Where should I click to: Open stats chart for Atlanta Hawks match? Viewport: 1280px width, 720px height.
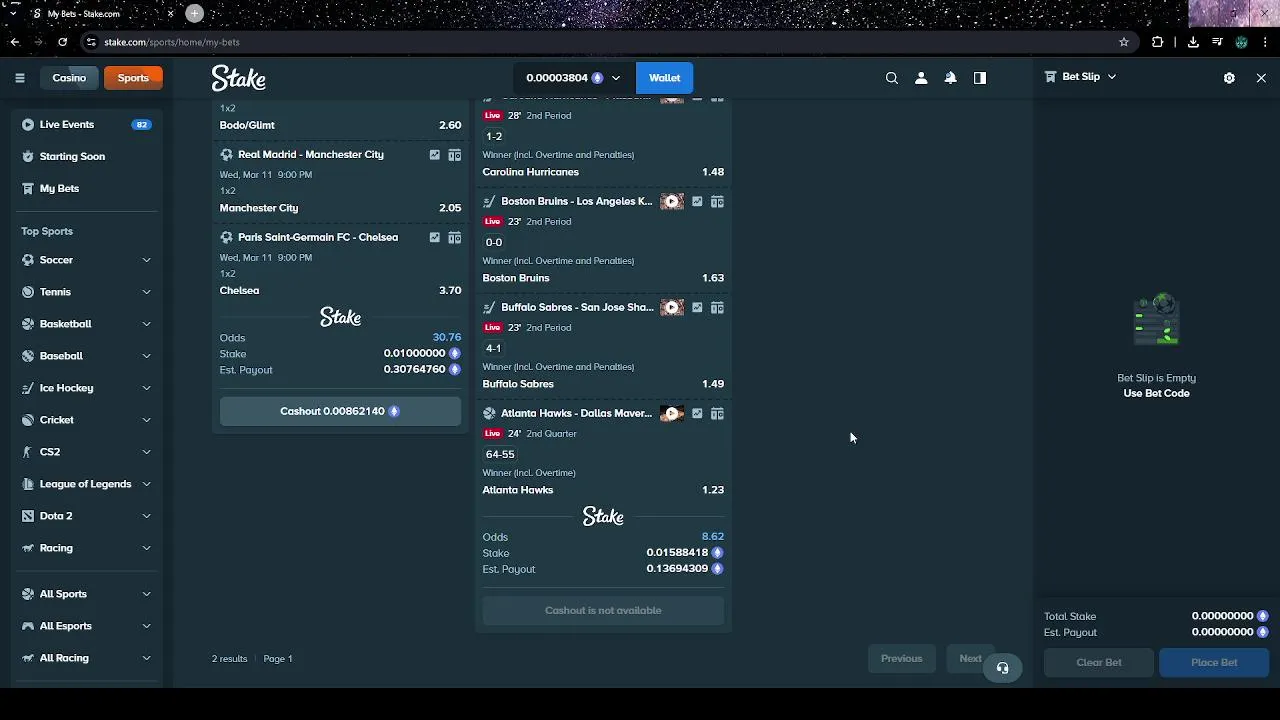697,414
